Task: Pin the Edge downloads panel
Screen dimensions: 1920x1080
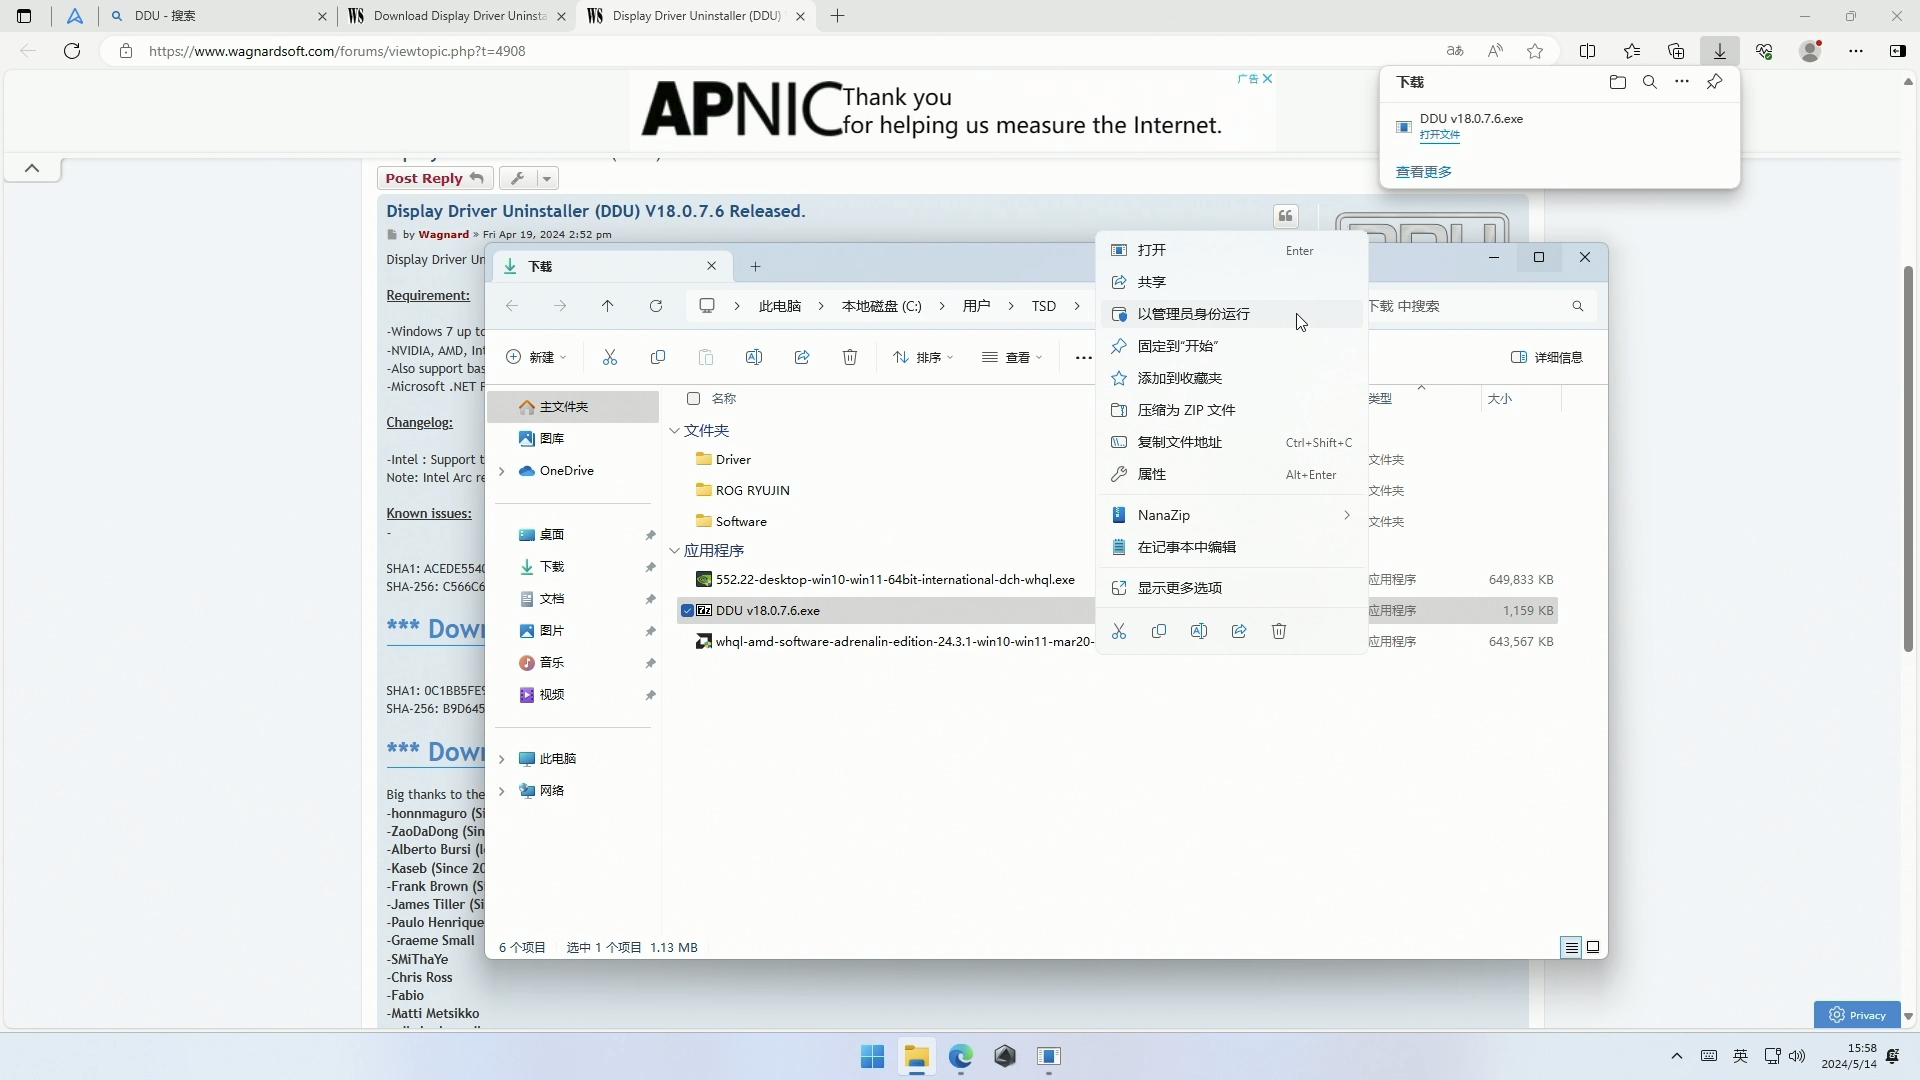Action: (1715, 82)
